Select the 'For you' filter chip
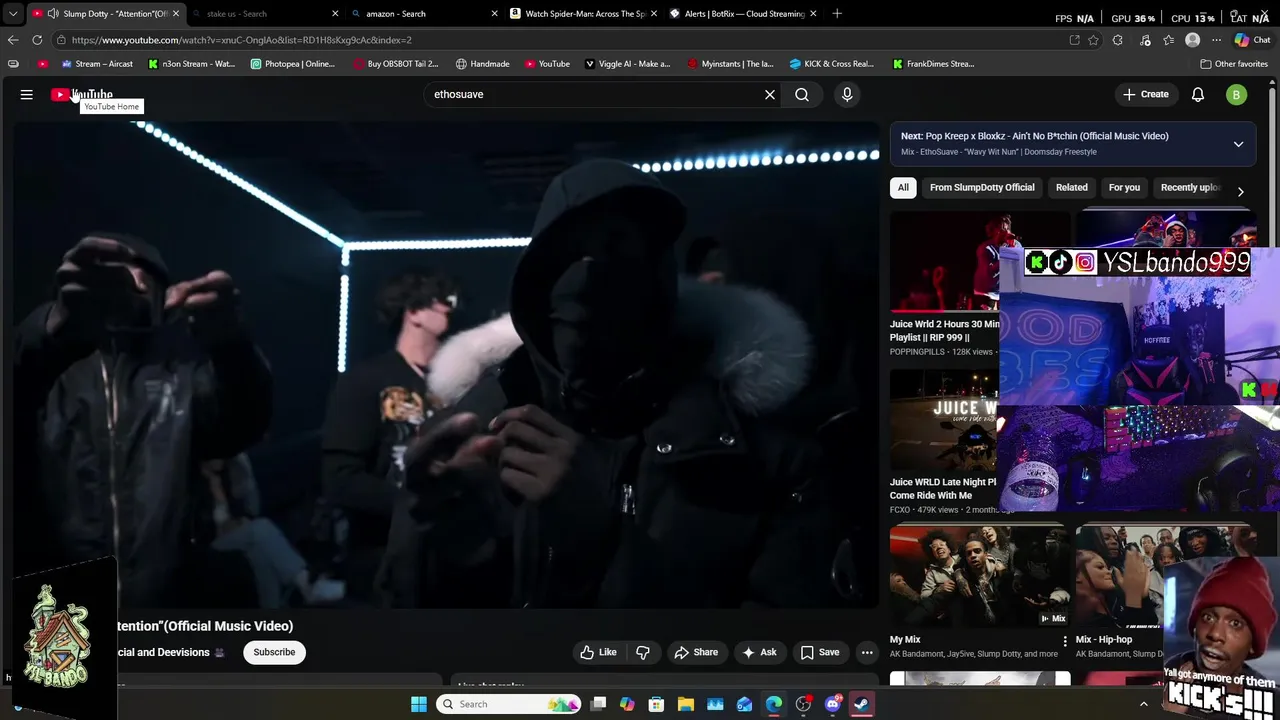This screenshot has width=1280, height=720. pos(1124,187)
